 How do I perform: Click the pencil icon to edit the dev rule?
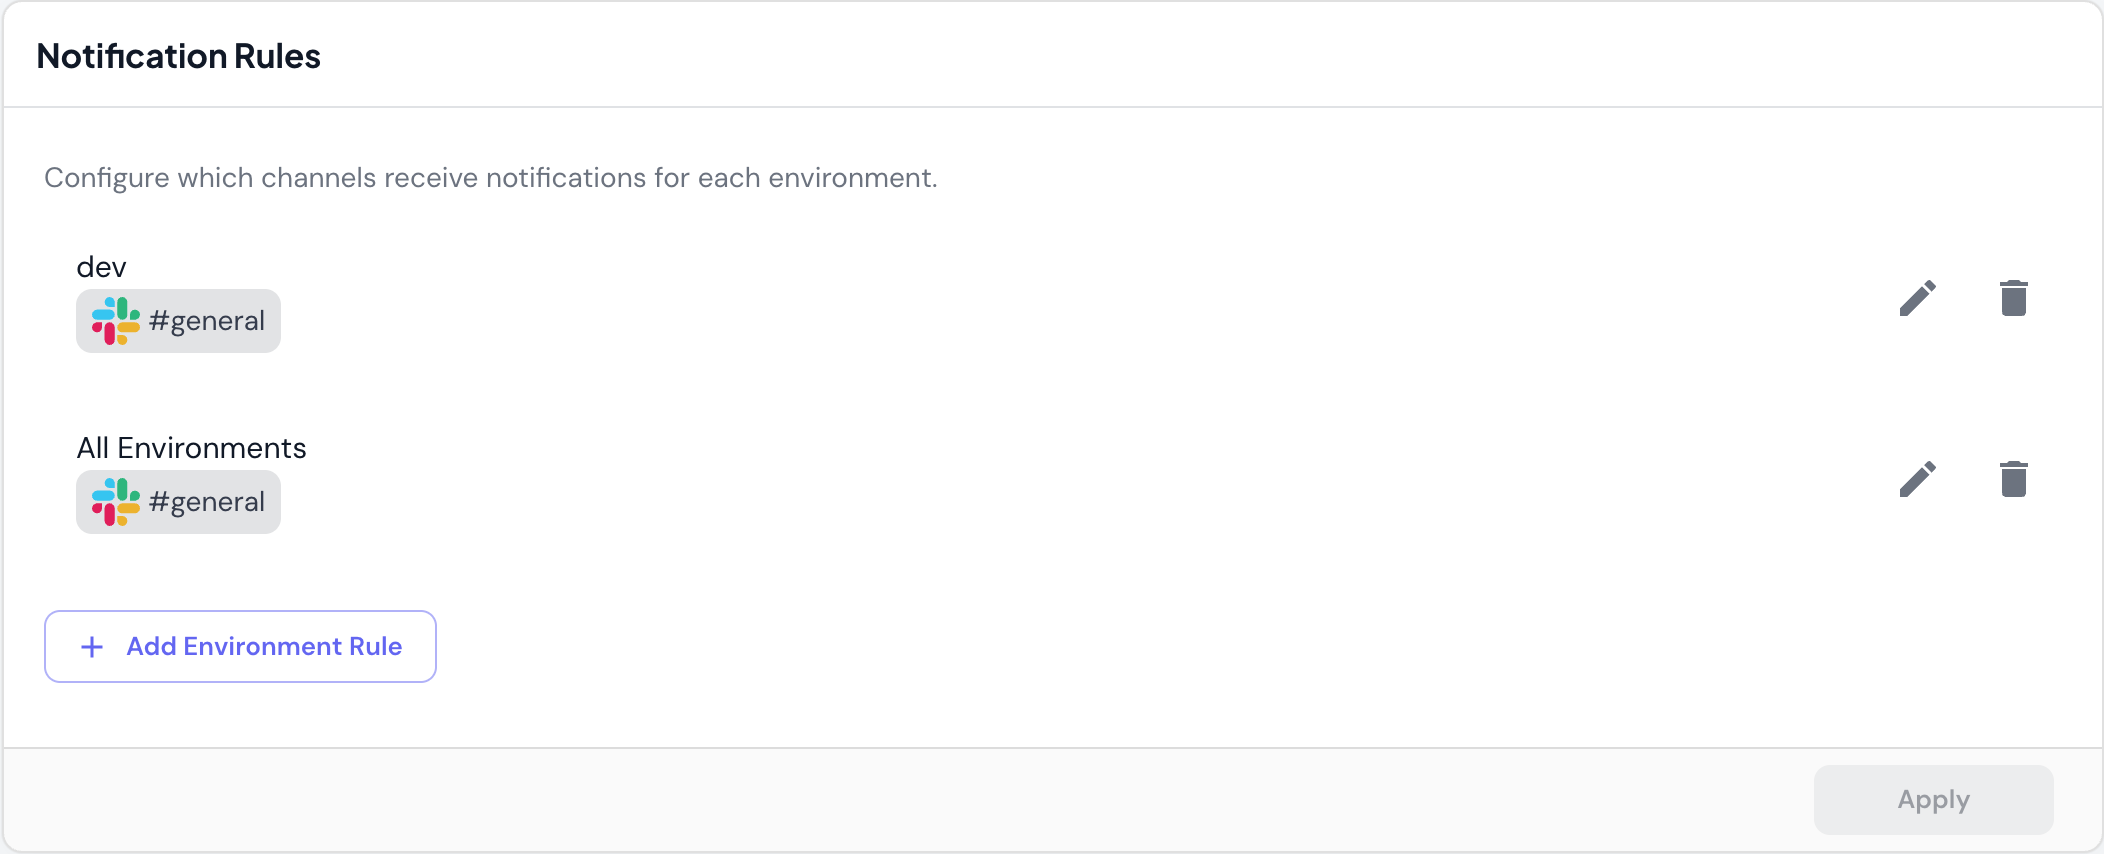[1917, 297]
